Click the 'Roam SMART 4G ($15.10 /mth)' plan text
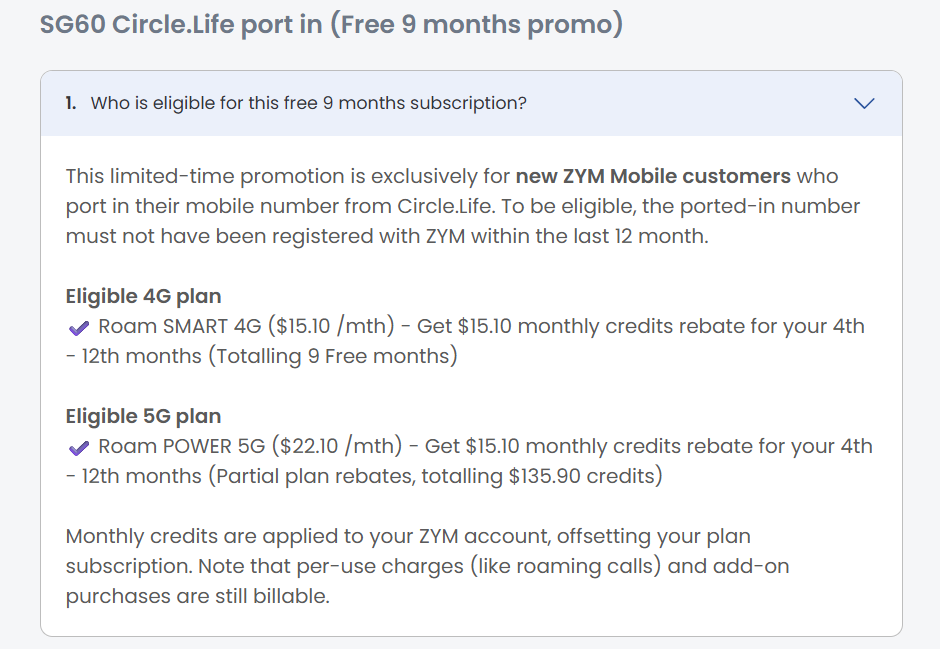The image size is (940, 649). tap(246, 326)
